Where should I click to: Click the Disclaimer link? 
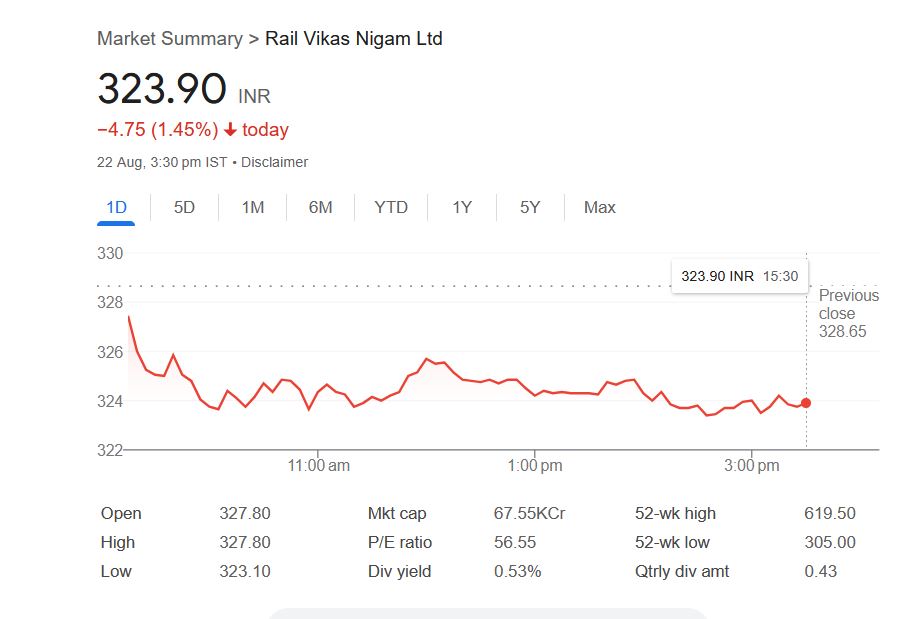(x=274, y=162)
